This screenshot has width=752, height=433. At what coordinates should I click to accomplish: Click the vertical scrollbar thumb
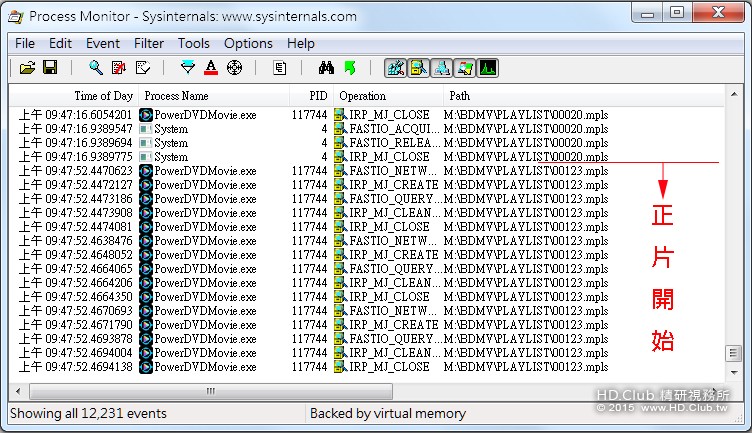click(734, 353)
